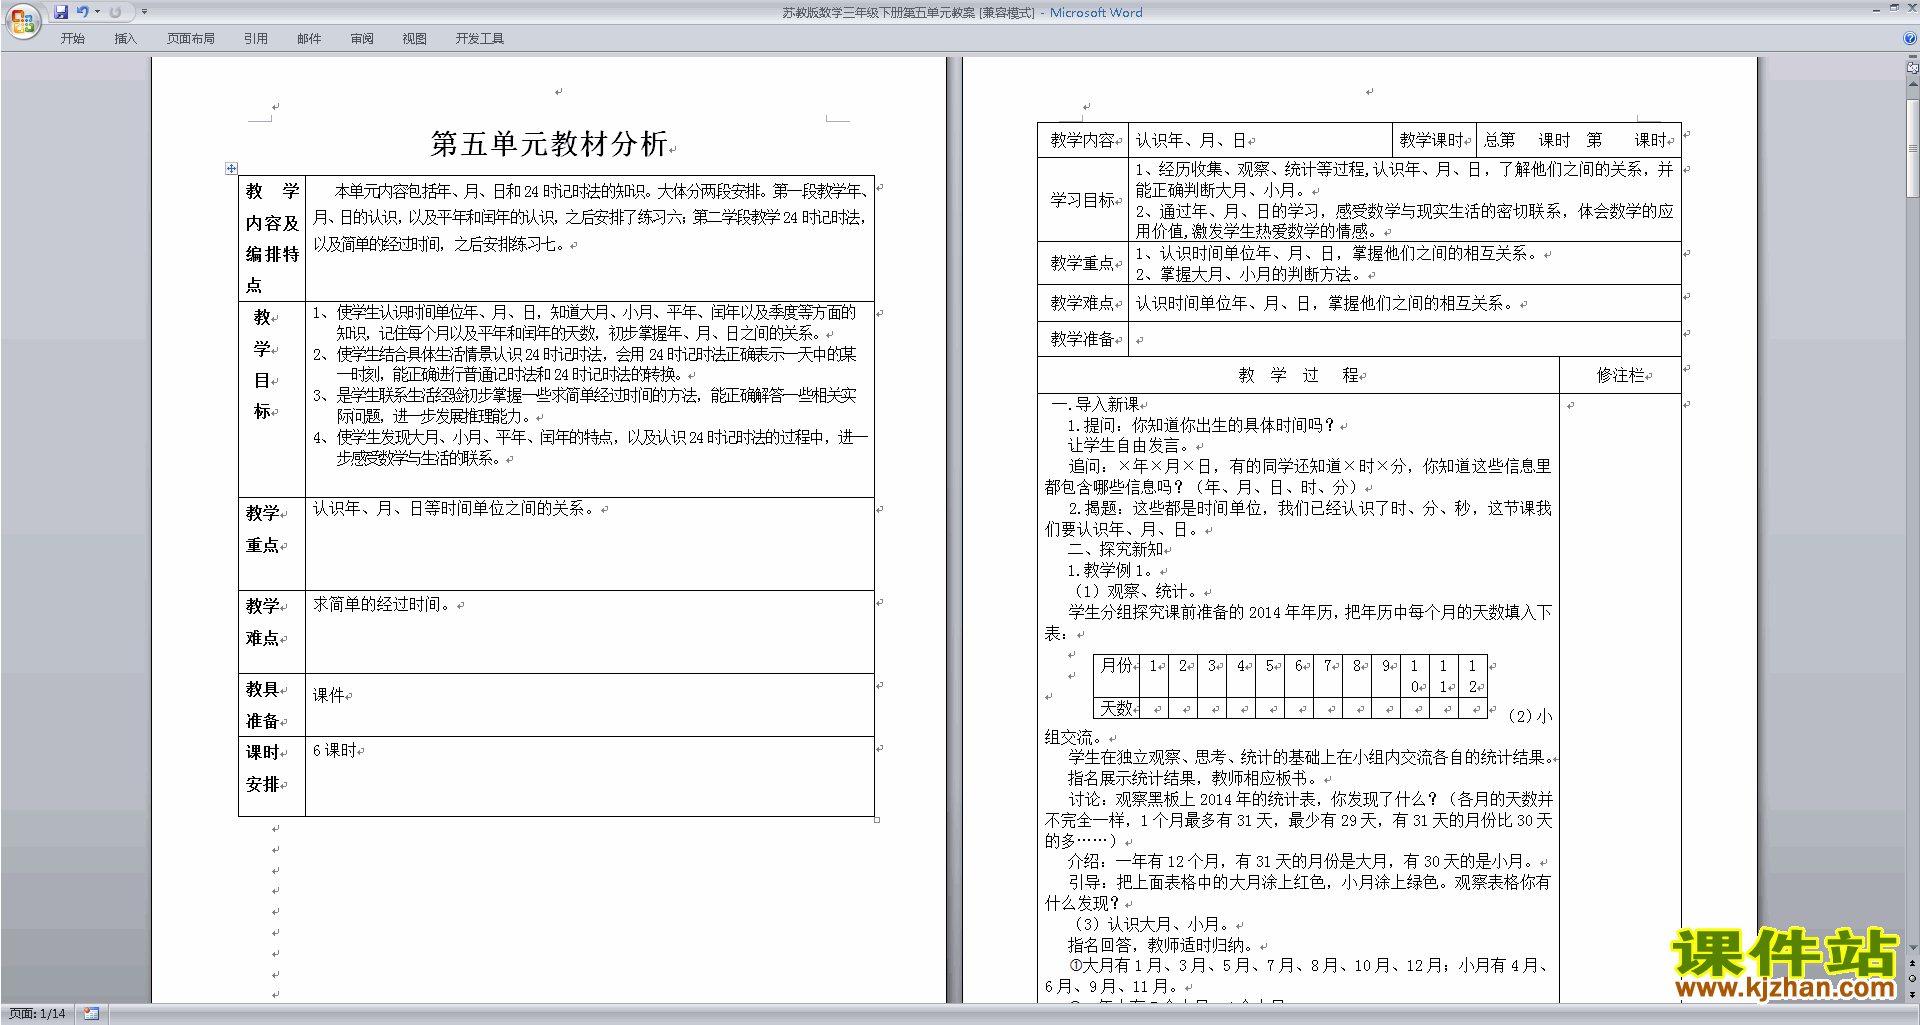Click the 教学内容 cell on page two
Viewport: 1920px width, 1025px height.
[1083, 140]
